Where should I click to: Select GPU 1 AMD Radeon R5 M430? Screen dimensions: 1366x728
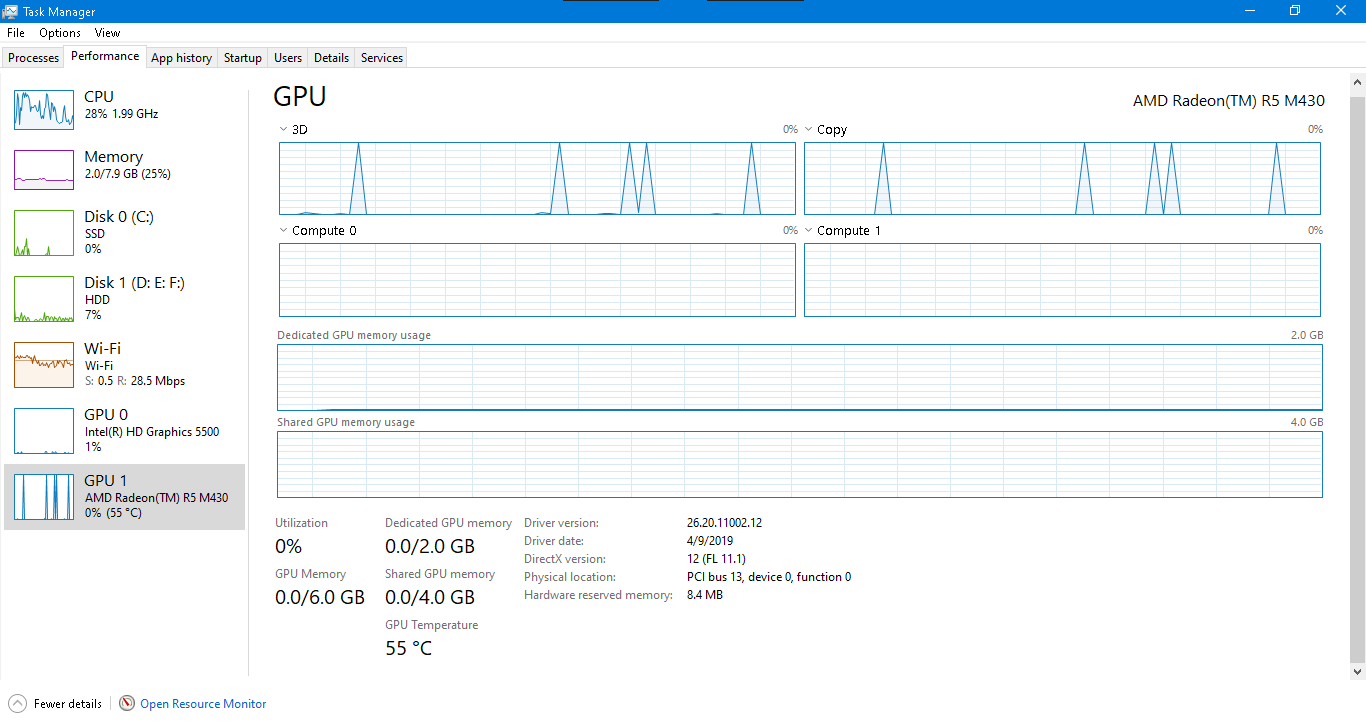click(125, 496)
